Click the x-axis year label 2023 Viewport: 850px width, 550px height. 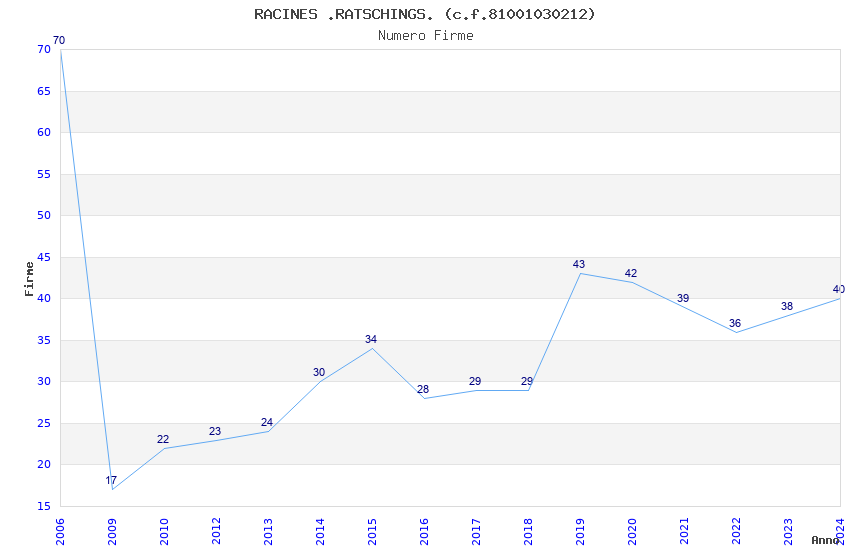pyautogui.click(x=788, y=532)
